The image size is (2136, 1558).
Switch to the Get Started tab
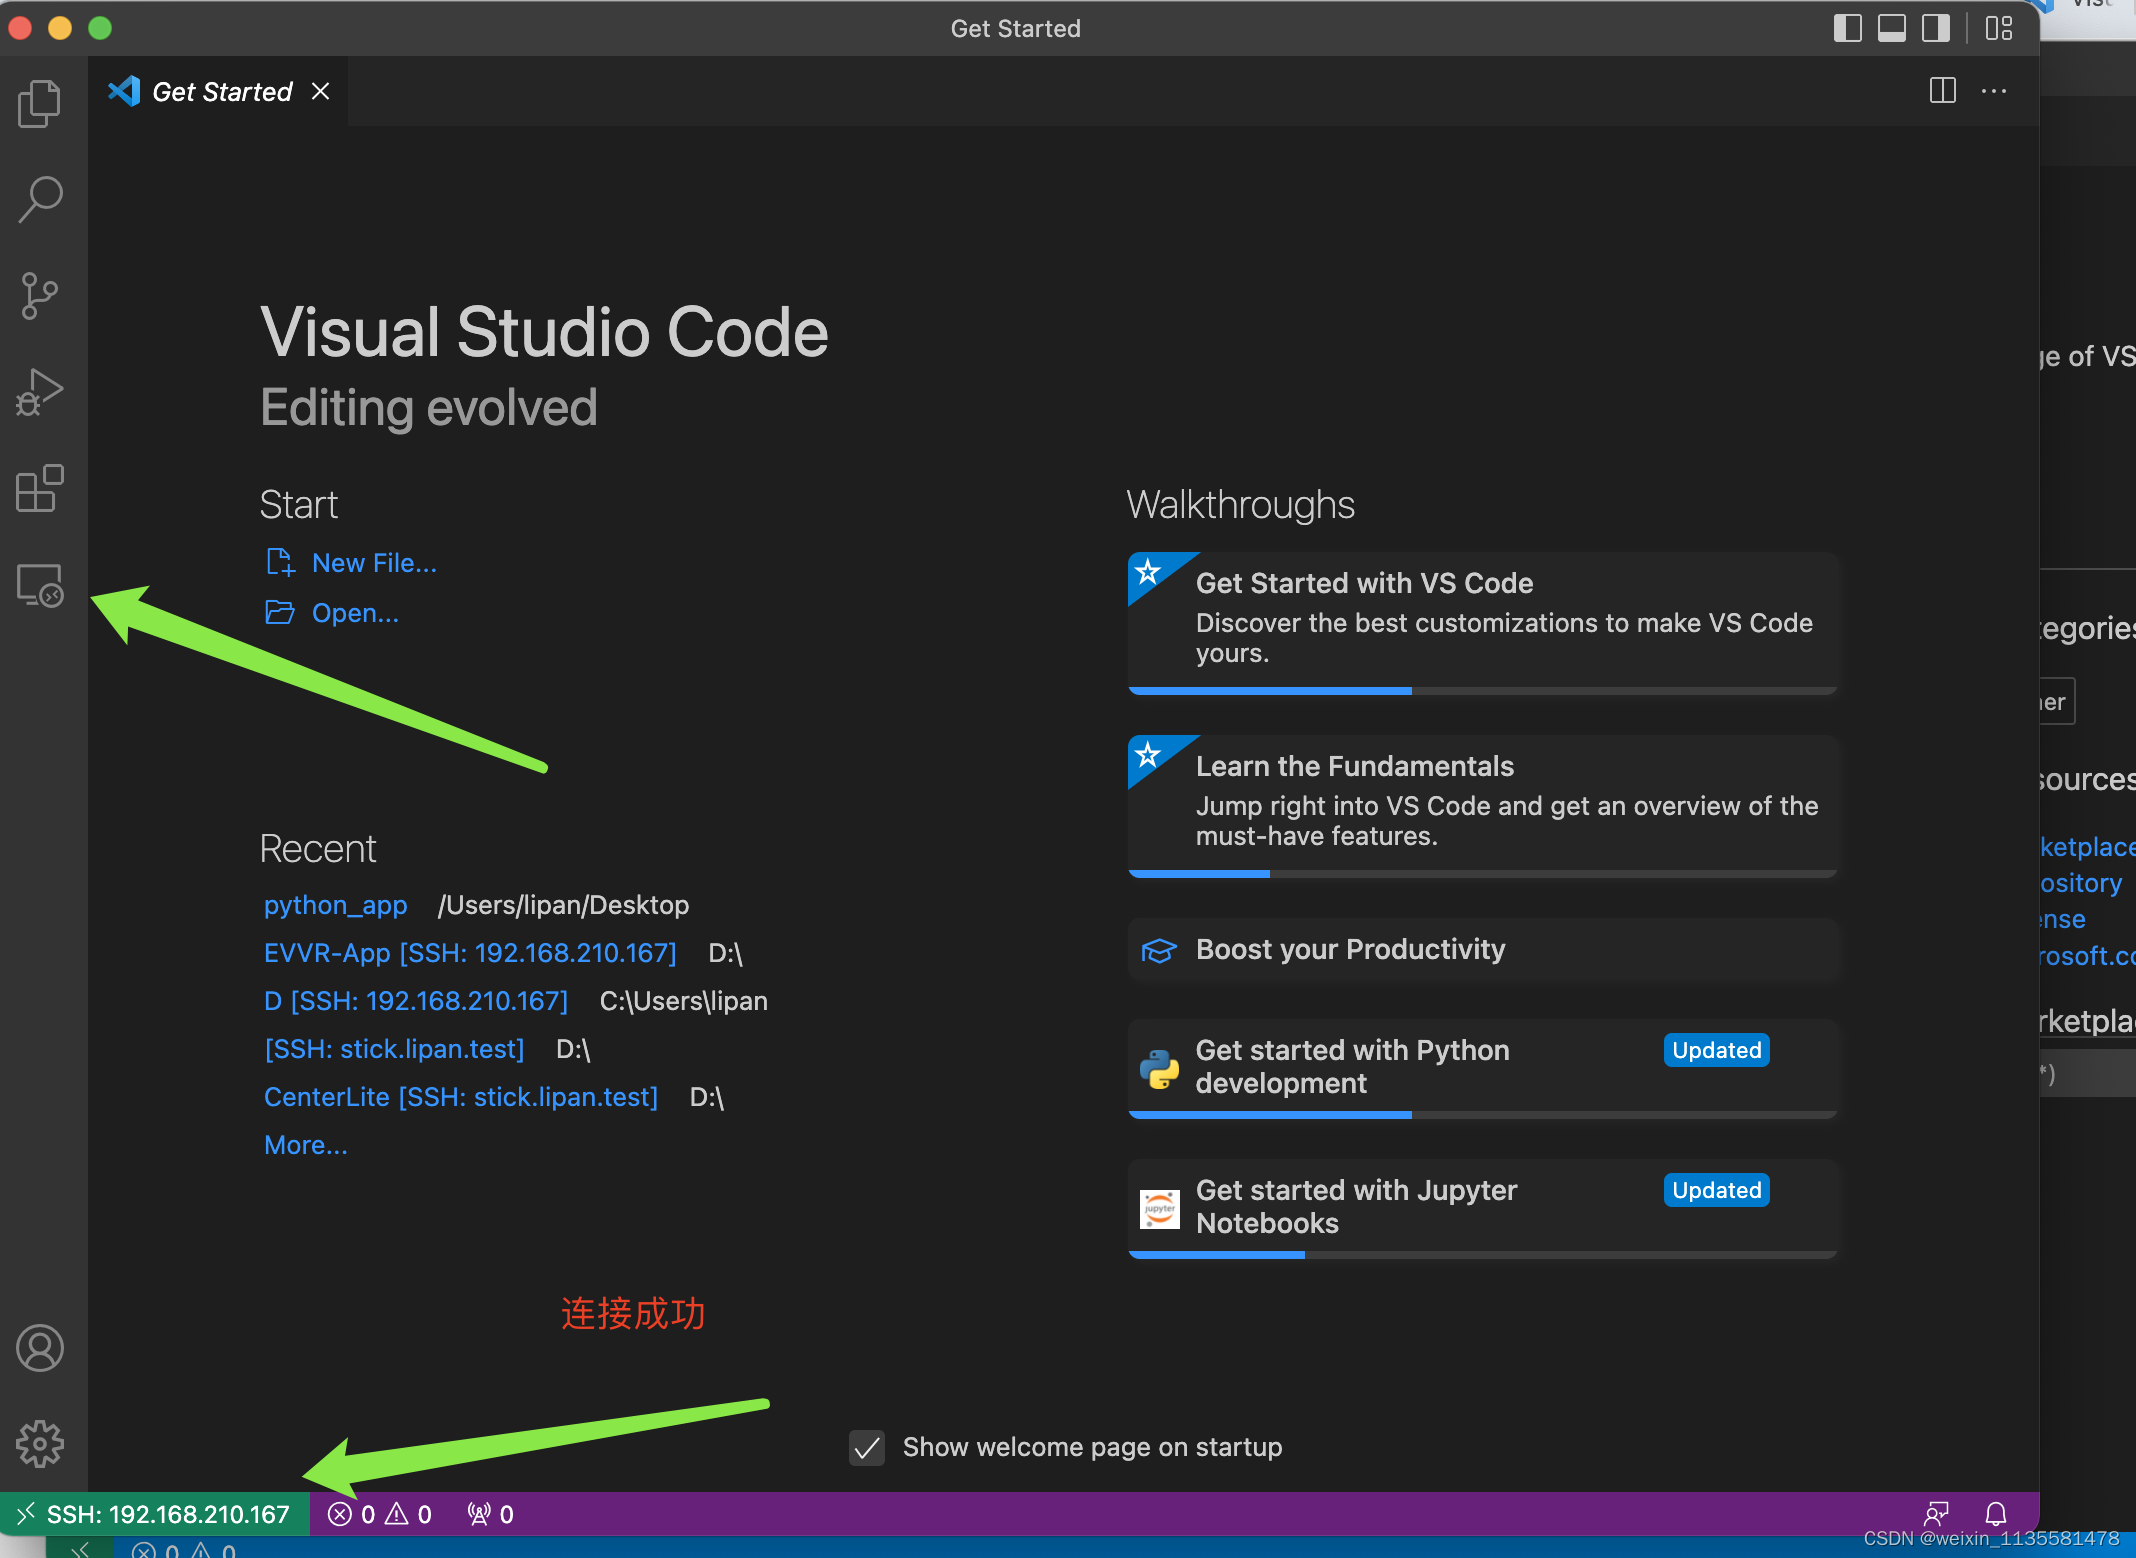point(221,91)
